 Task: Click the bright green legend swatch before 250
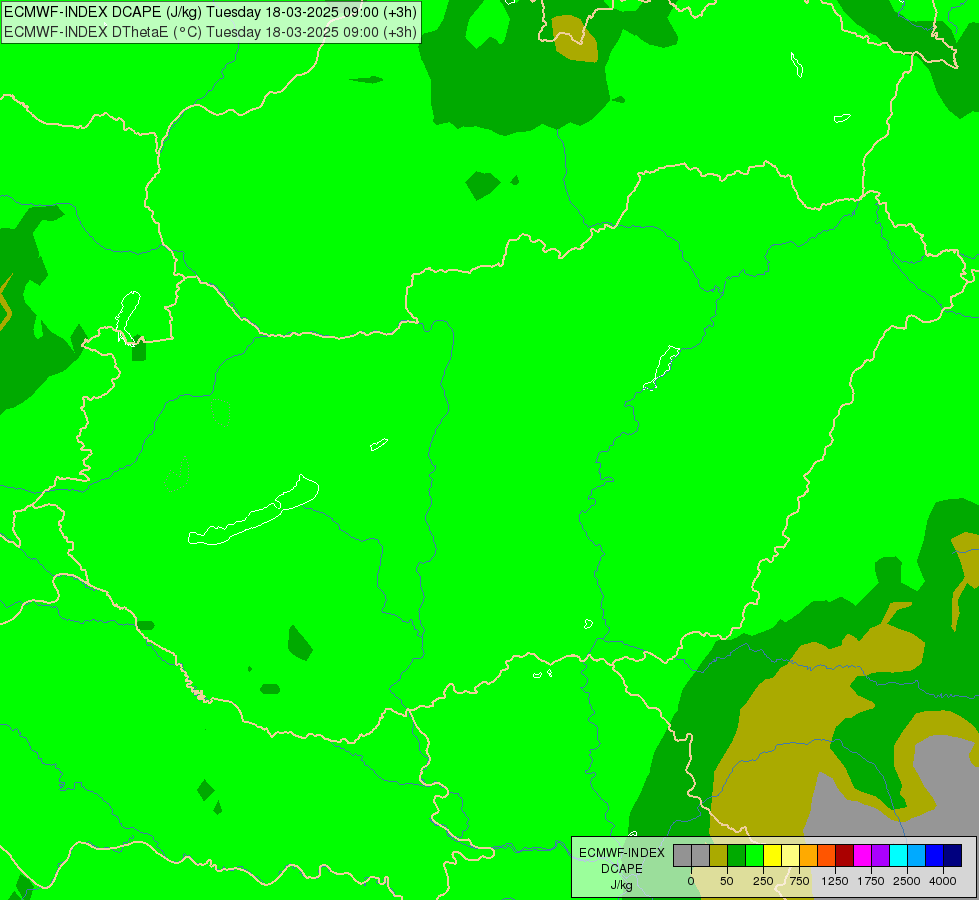coord(755,856)
